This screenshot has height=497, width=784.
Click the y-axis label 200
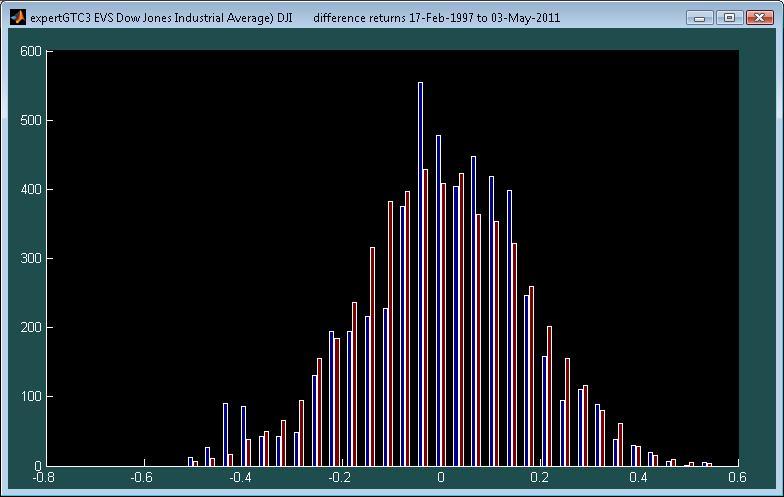[31, 328]
